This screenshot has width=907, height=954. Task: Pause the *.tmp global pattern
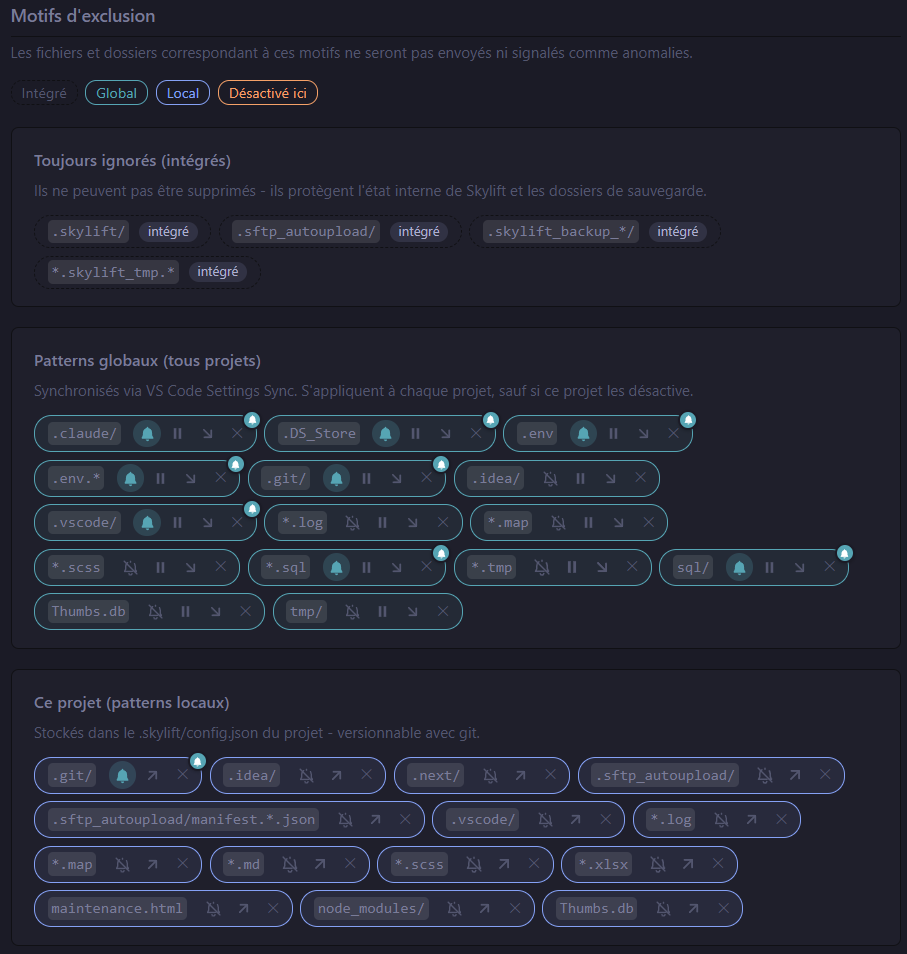click(x=572, y=568)
